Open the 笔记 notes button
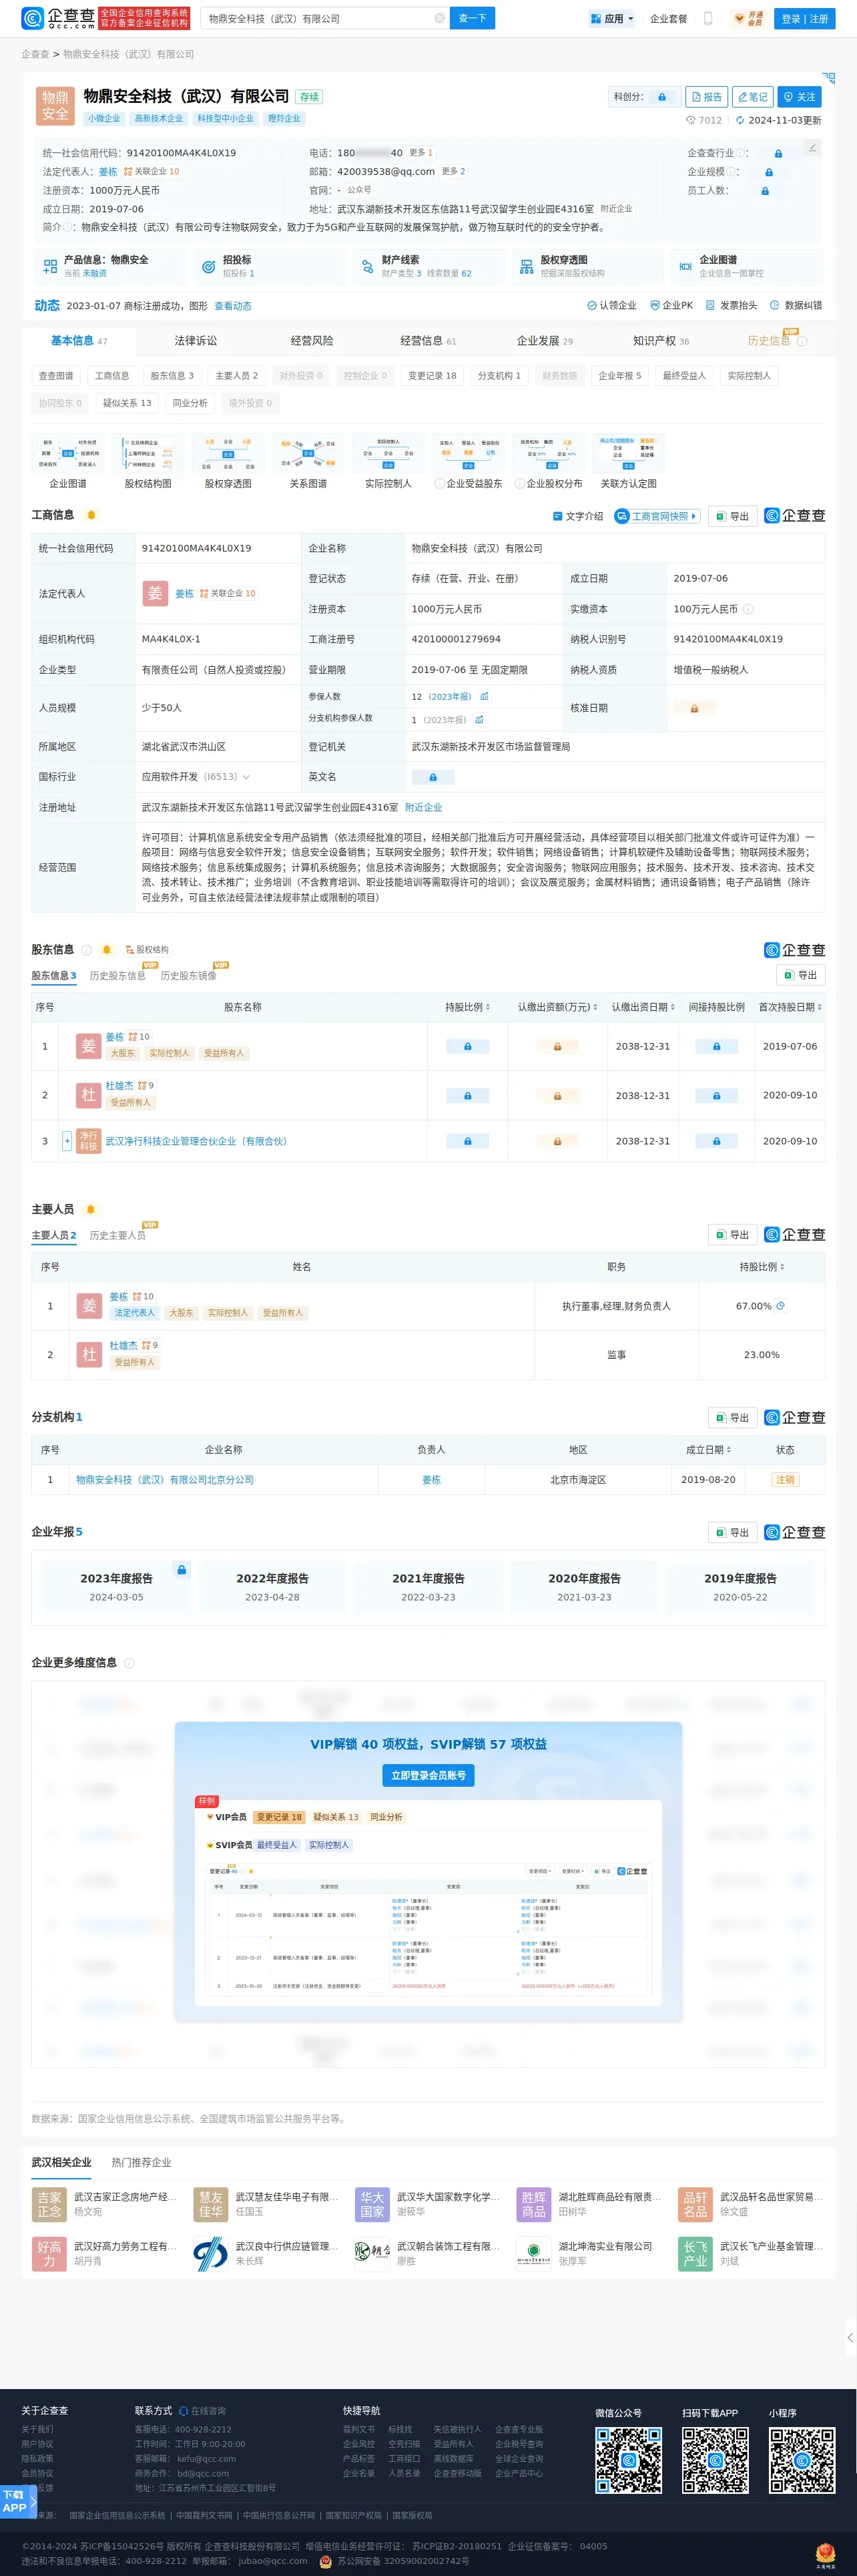The image size is (857, 2576). (x=752, y=97)
